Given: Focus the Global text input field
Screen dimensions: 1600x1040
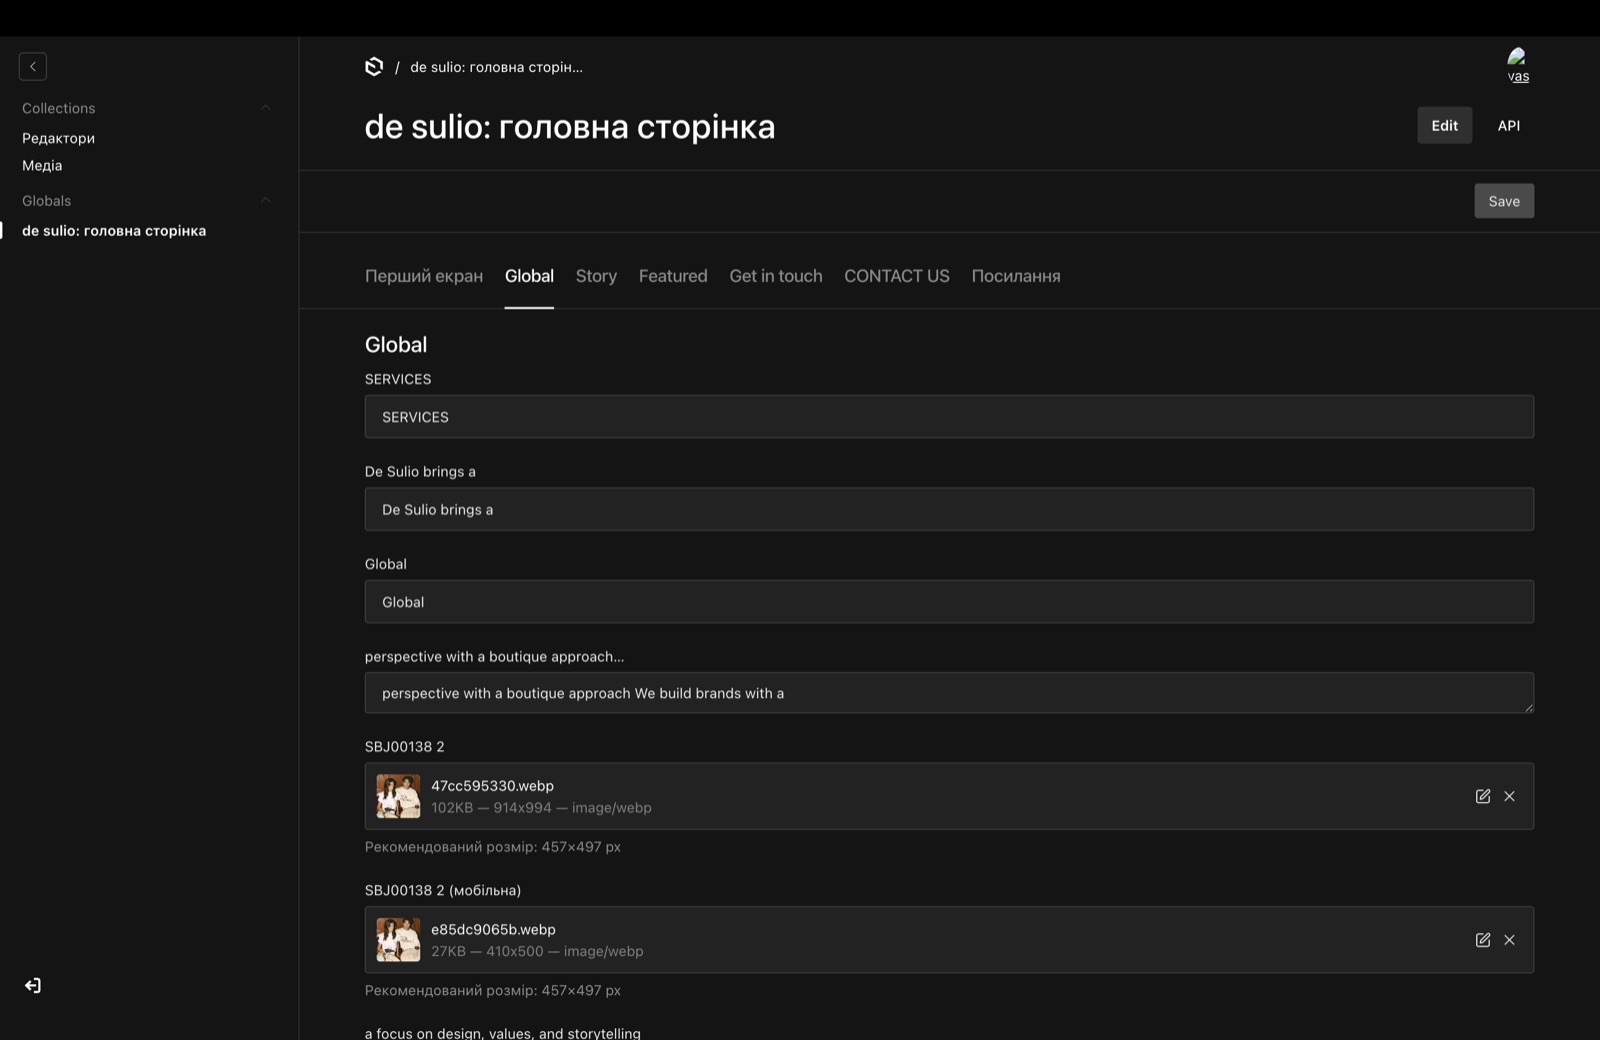Looking at the screenshot, I should (949, 602).
